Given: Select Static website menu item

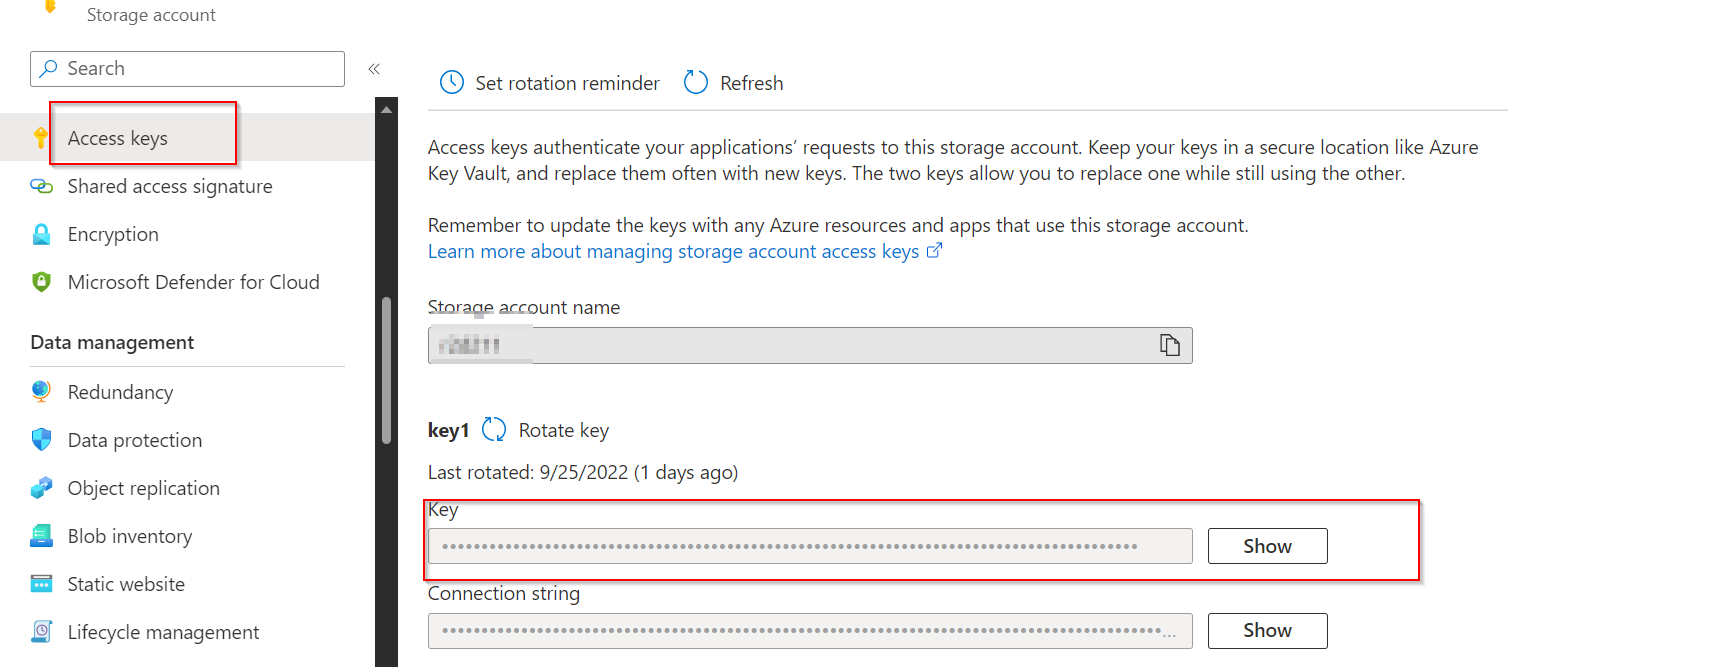Looking at the screenshot, I should pos(126,584).
